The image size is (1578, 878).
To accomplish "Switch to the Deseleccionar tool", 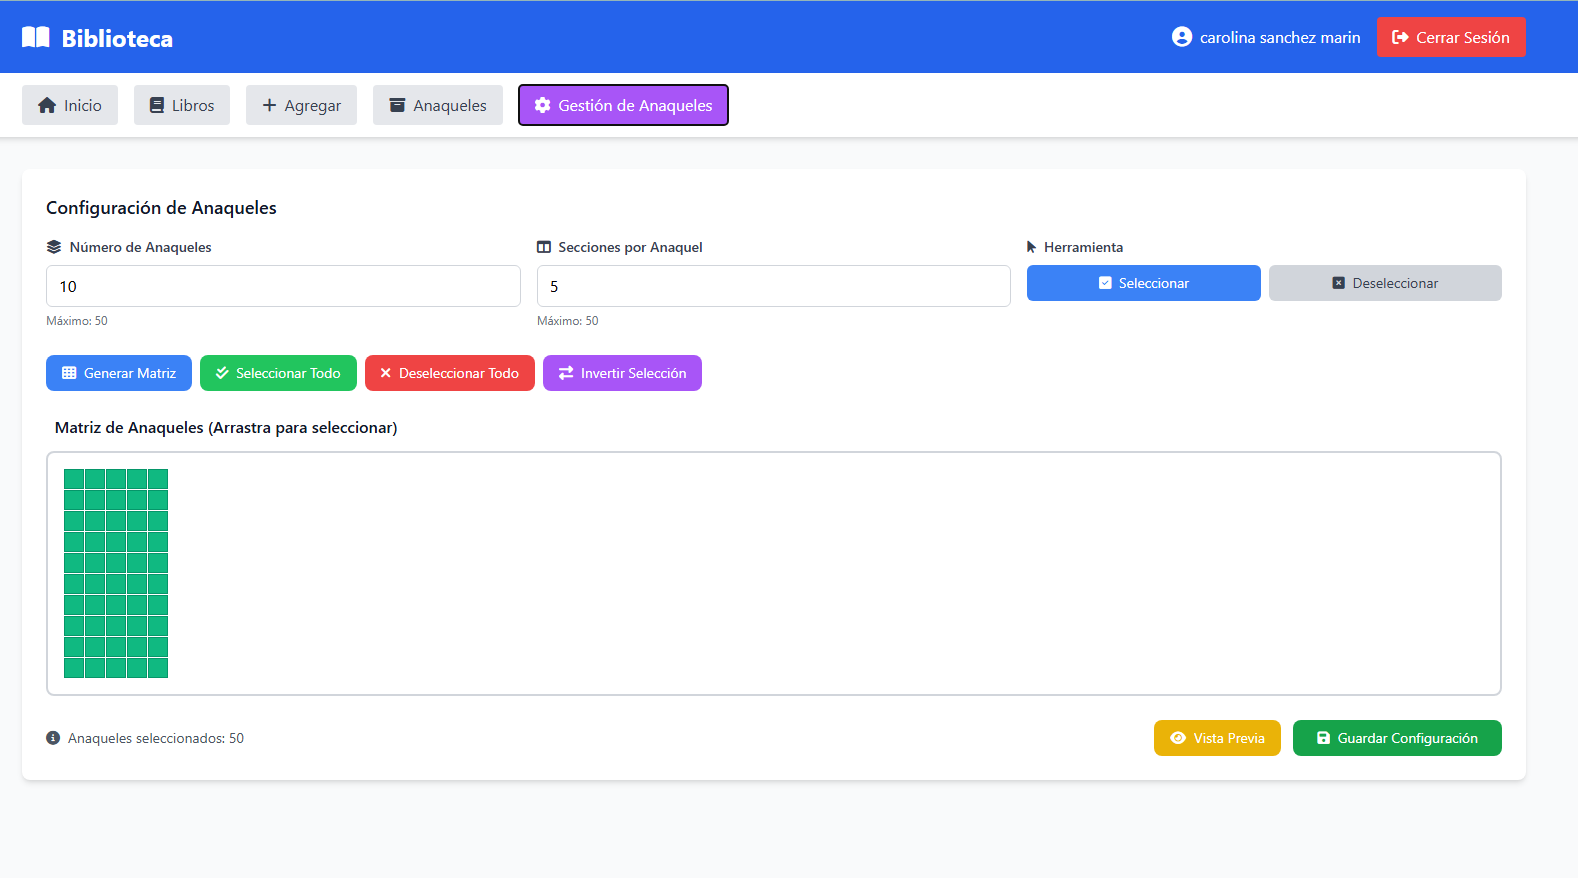I will 1384,283.
